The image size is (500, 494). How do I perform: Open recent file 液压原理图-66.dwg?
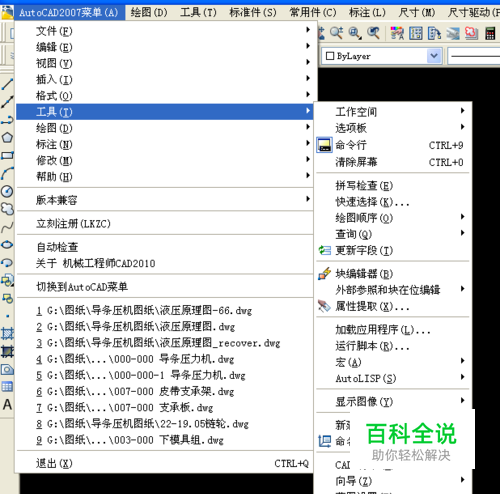tap(165, 310)
